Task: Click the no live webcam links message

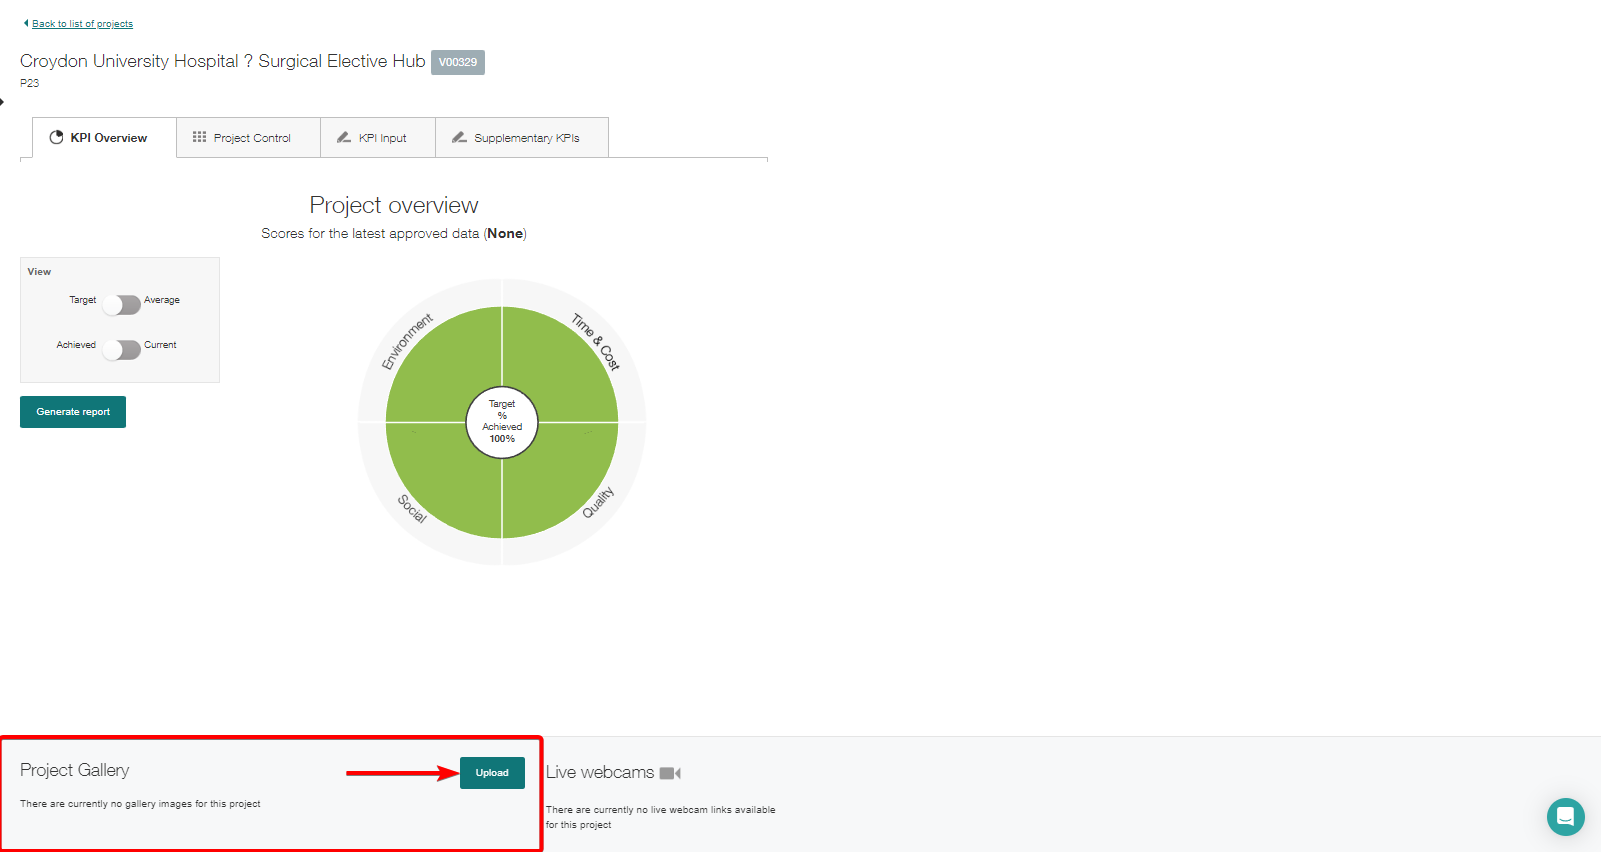Action: (661, 817)
